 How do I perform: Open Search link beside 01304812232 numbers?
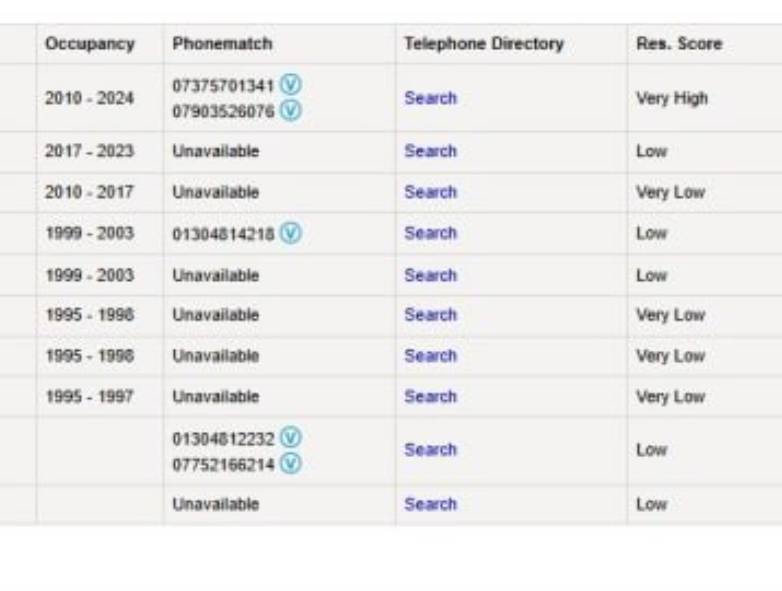[430, 450]
